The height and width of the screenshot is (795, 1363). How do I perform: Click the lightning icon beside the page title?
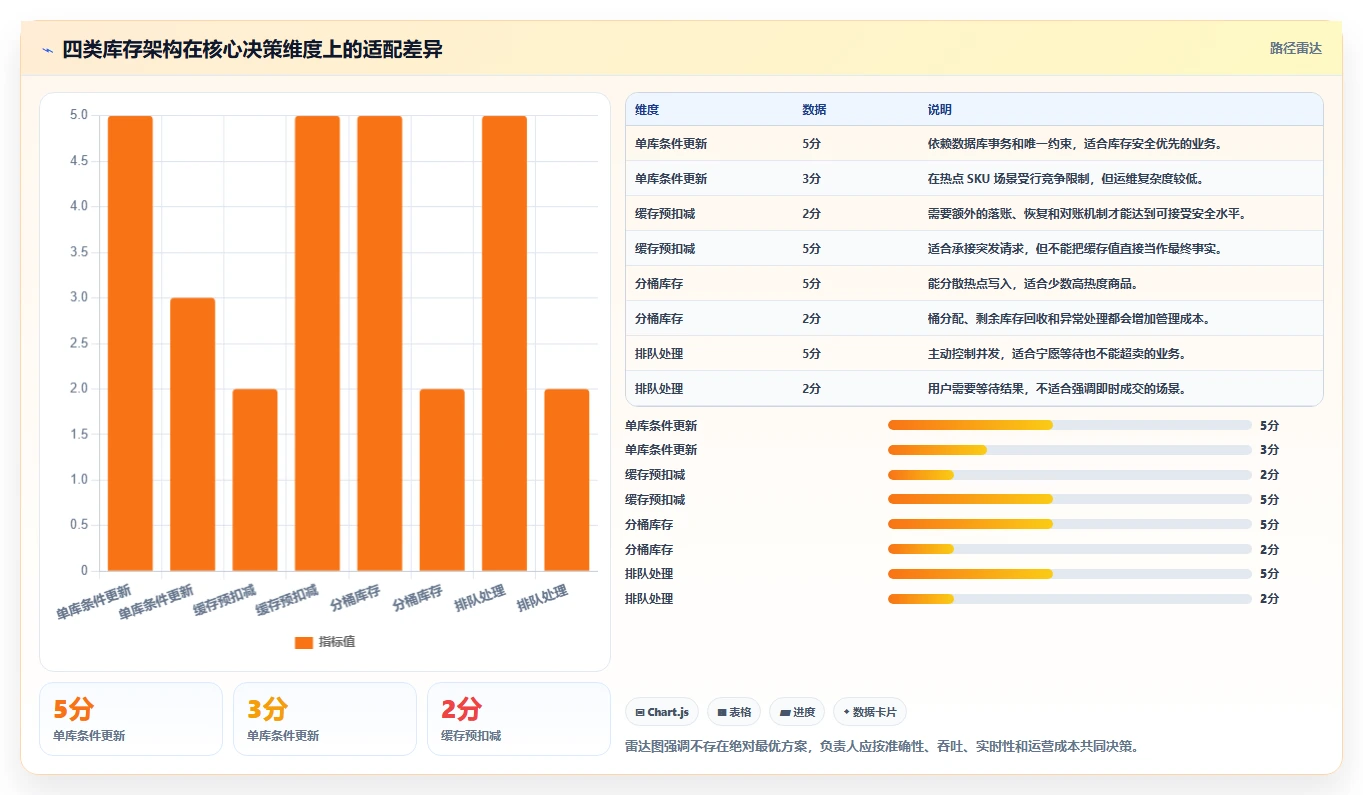pyautogui.click(x=47, y=50)
